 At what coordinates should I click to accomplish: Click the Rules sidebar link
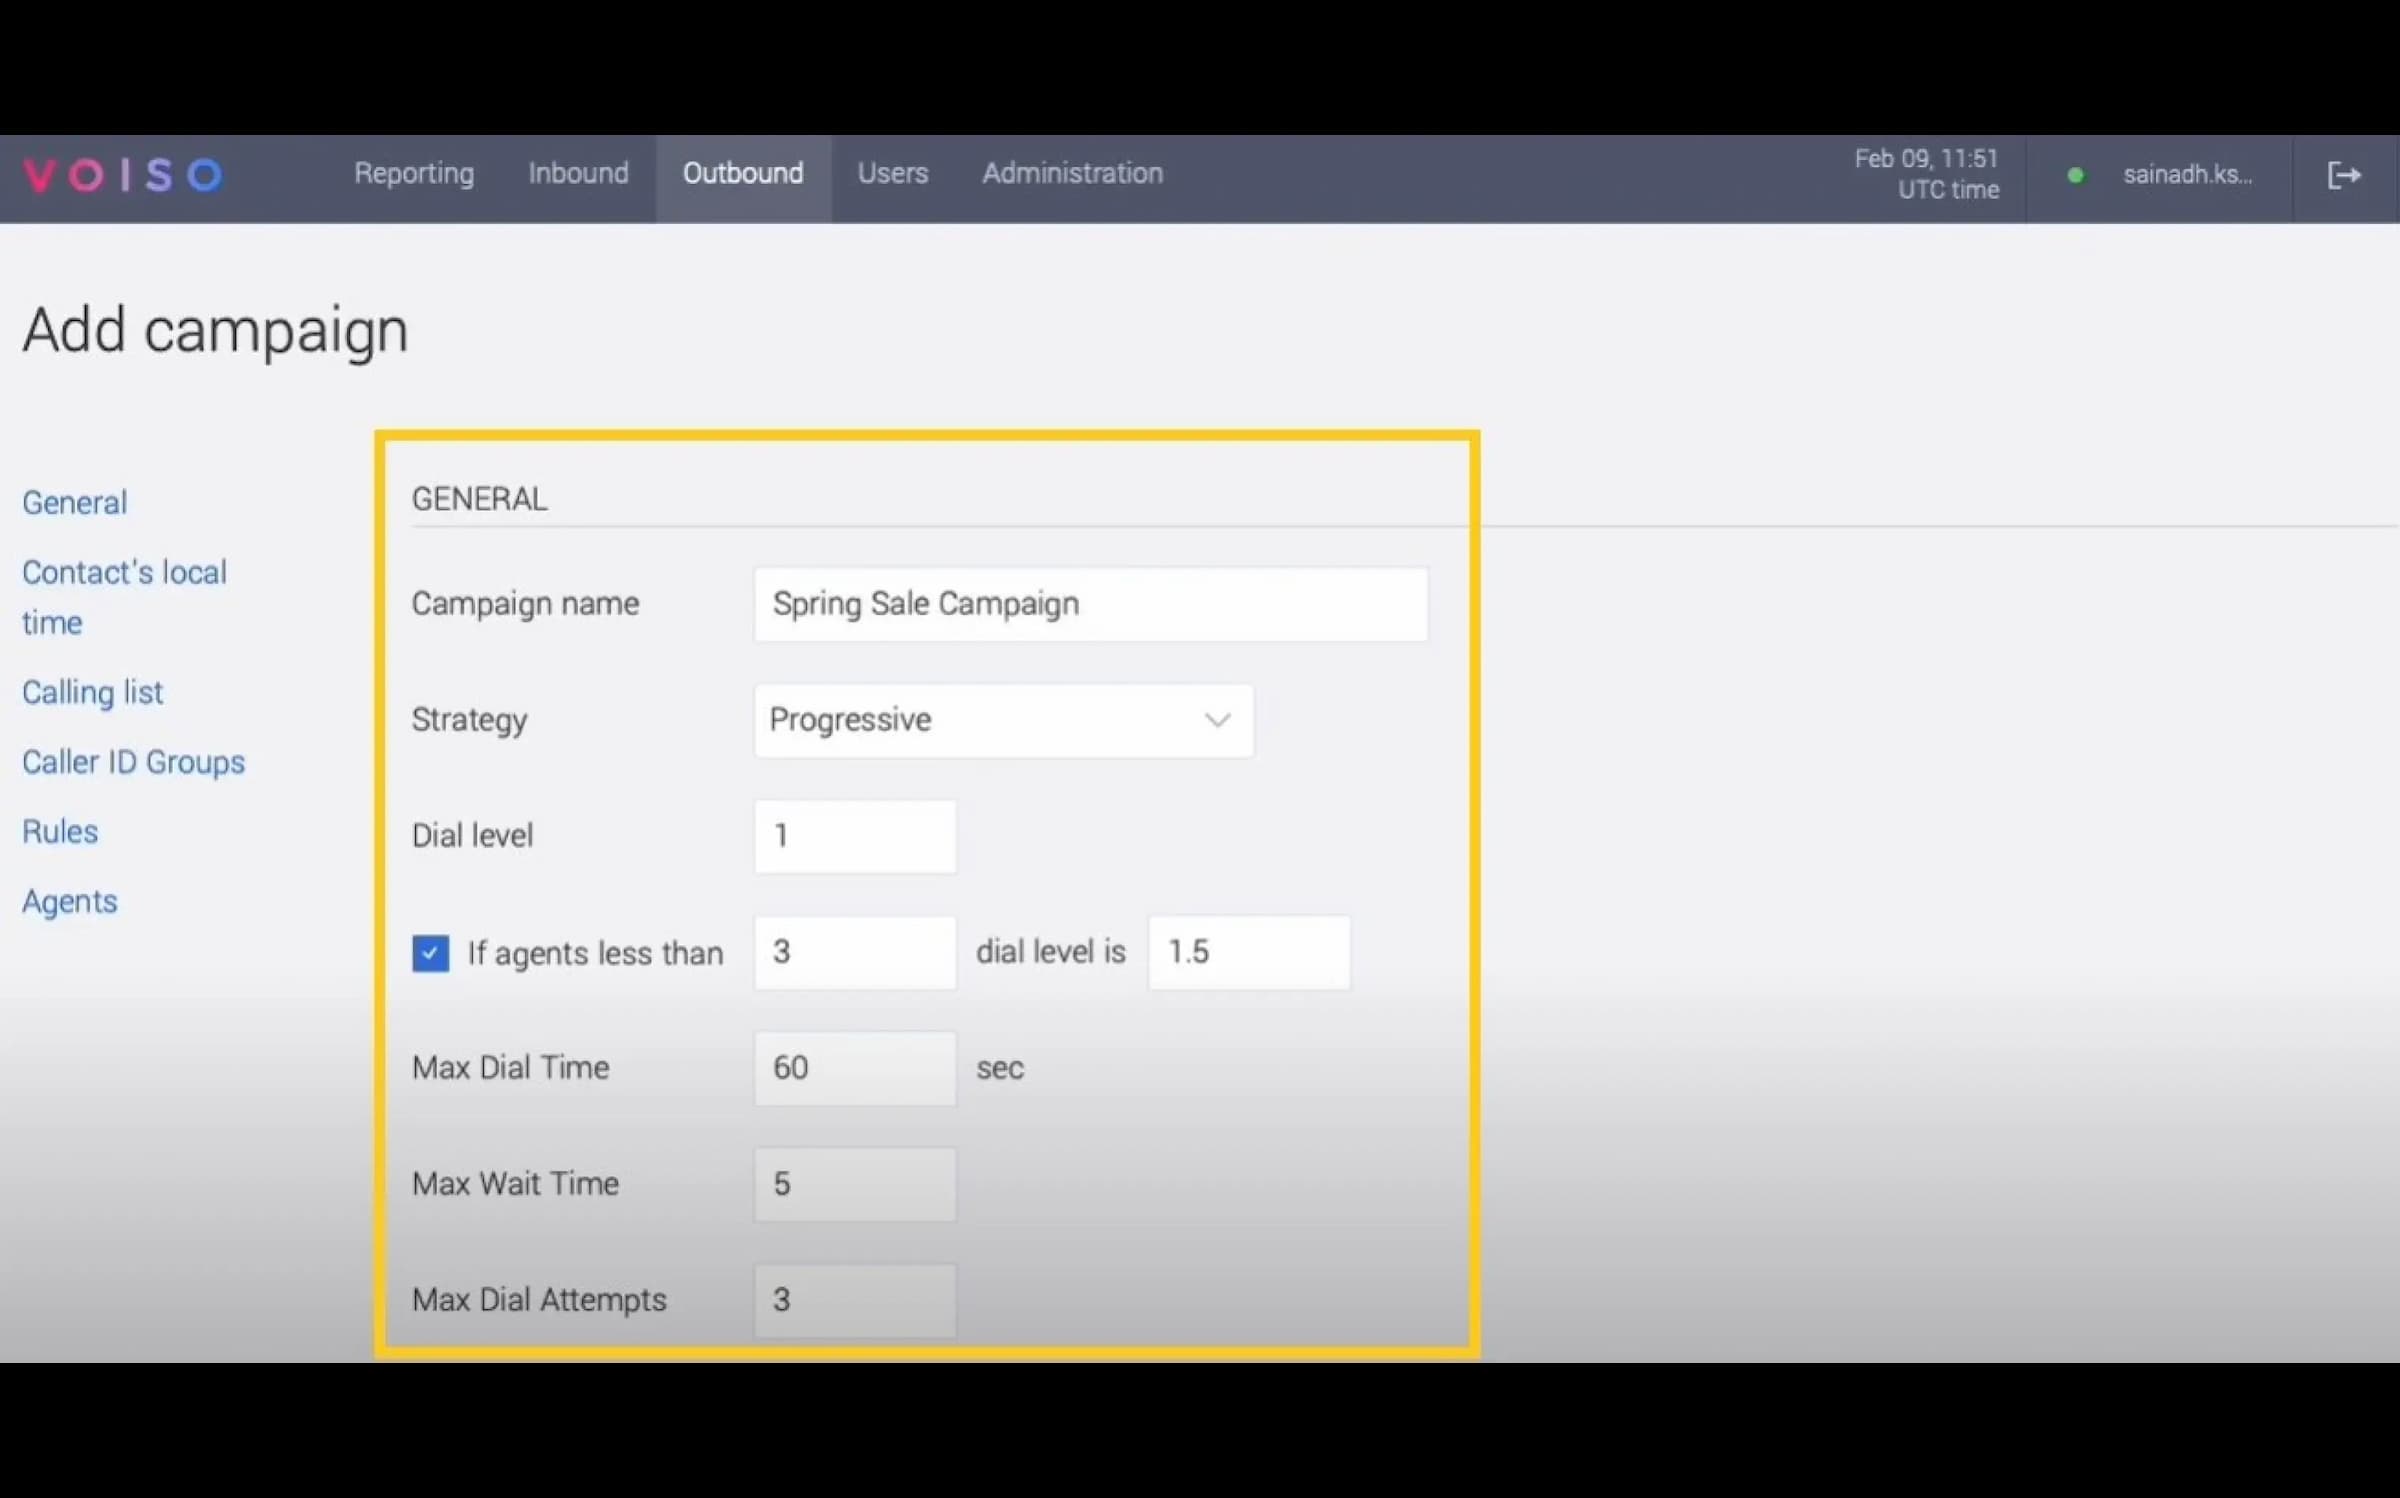(x=59, y=830)
